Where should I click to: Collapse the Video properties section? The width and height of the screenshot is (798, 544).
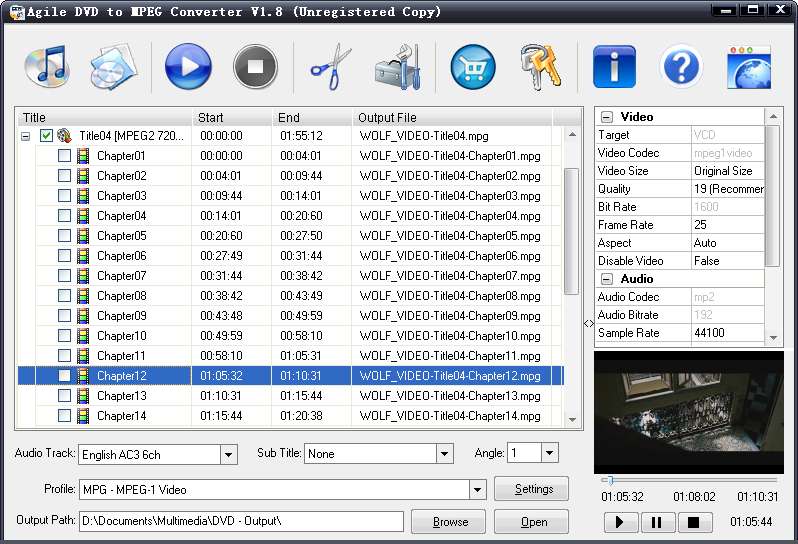[x=607, y=117]
